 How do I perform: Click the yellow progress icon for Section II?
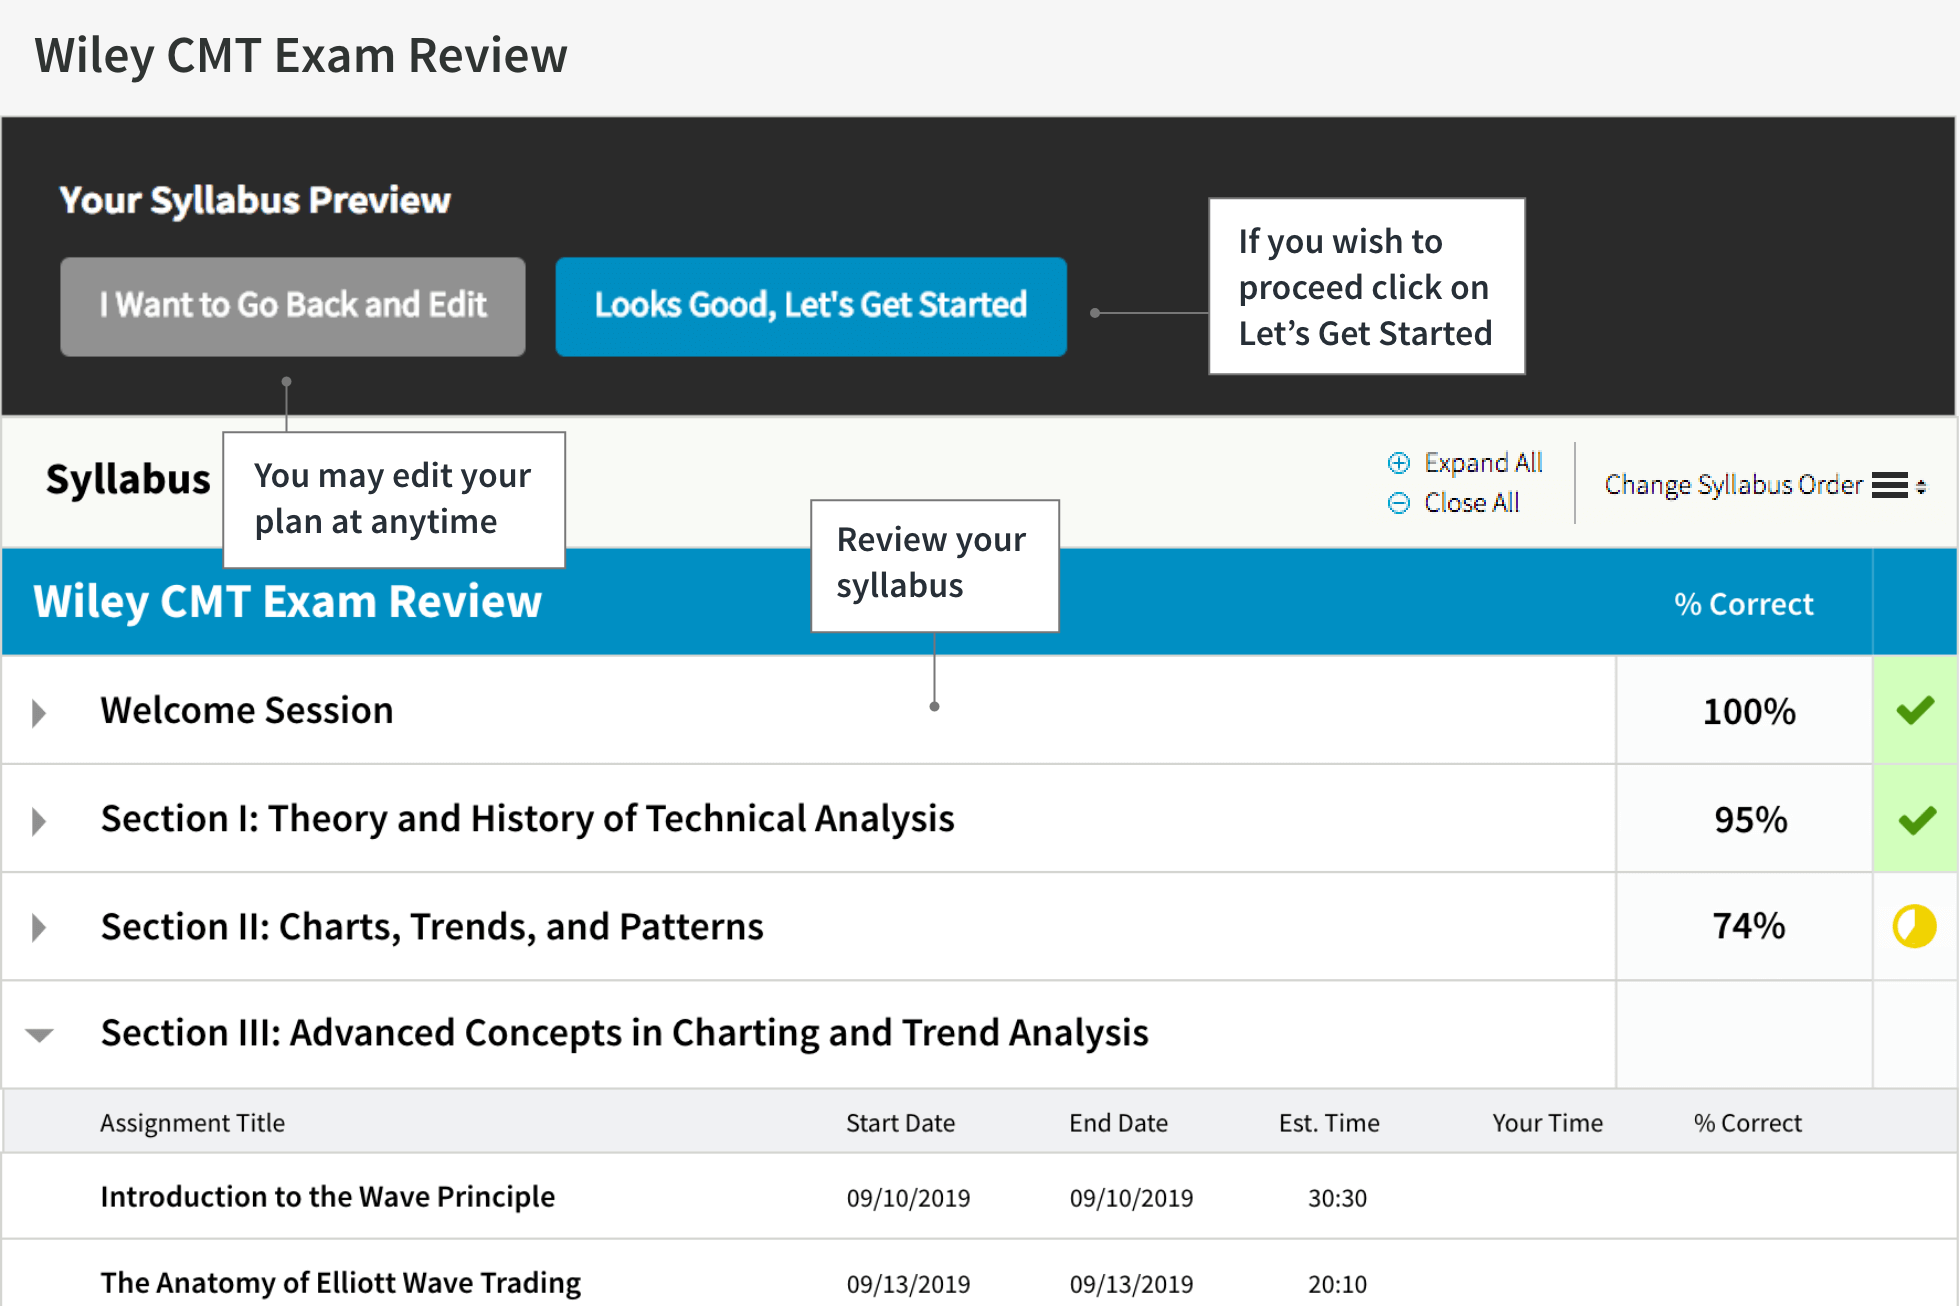(x=1914, y=926)
